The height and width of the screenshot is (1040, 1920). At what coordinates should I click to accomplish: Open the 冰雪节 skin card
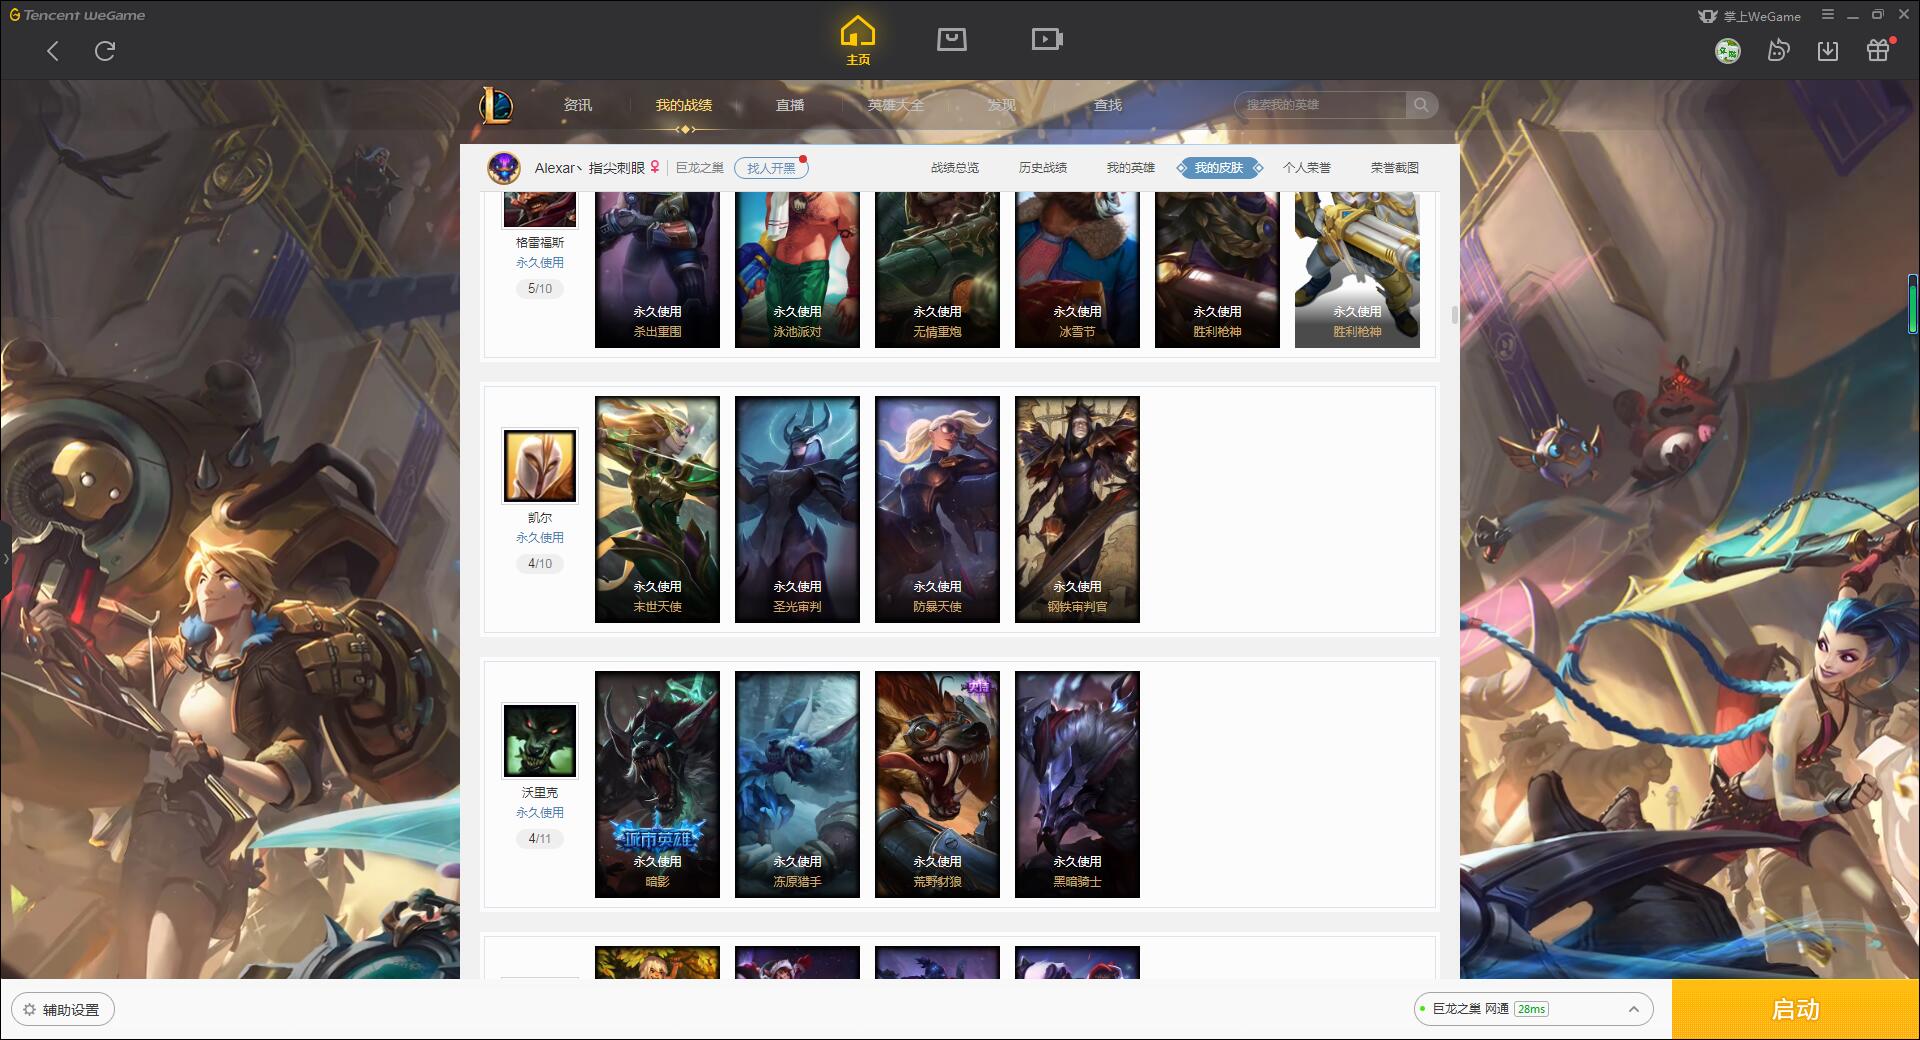pos(1077,270)
